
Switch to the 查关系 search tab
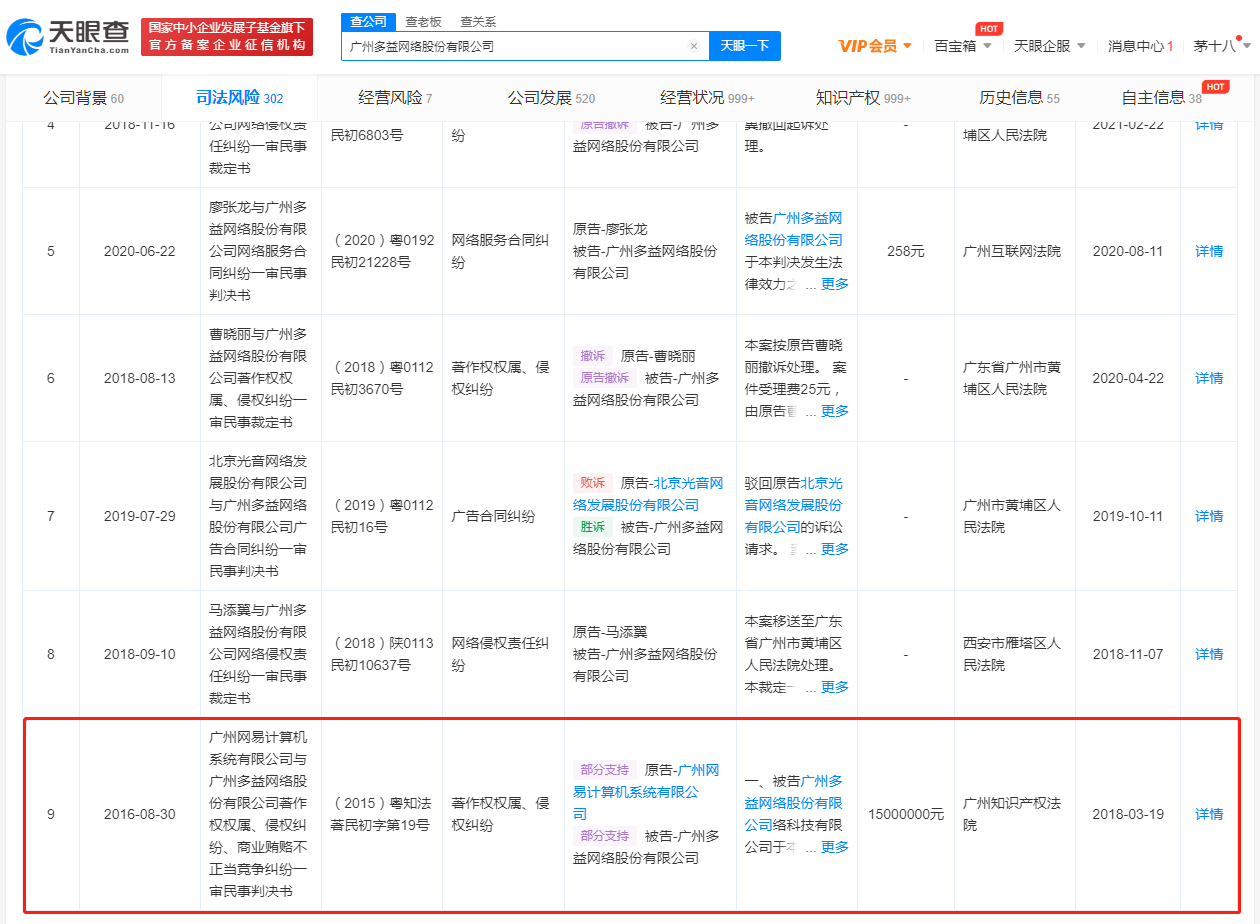coord(478,21)
